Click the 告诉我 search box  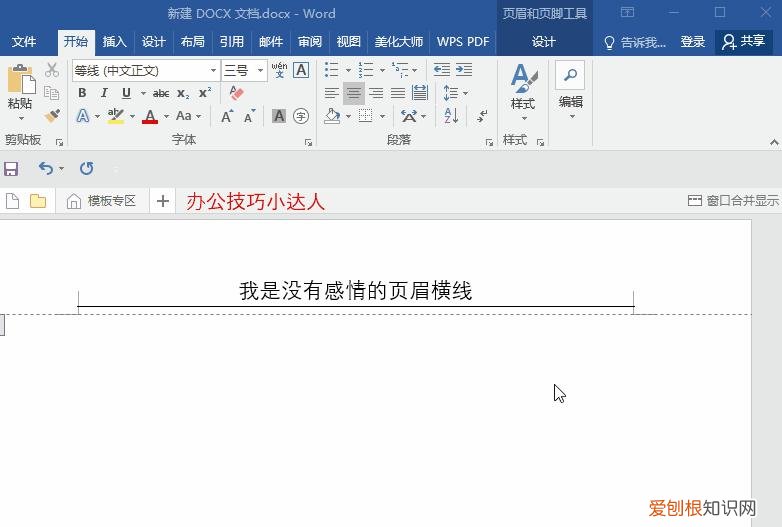pos(634,42)
